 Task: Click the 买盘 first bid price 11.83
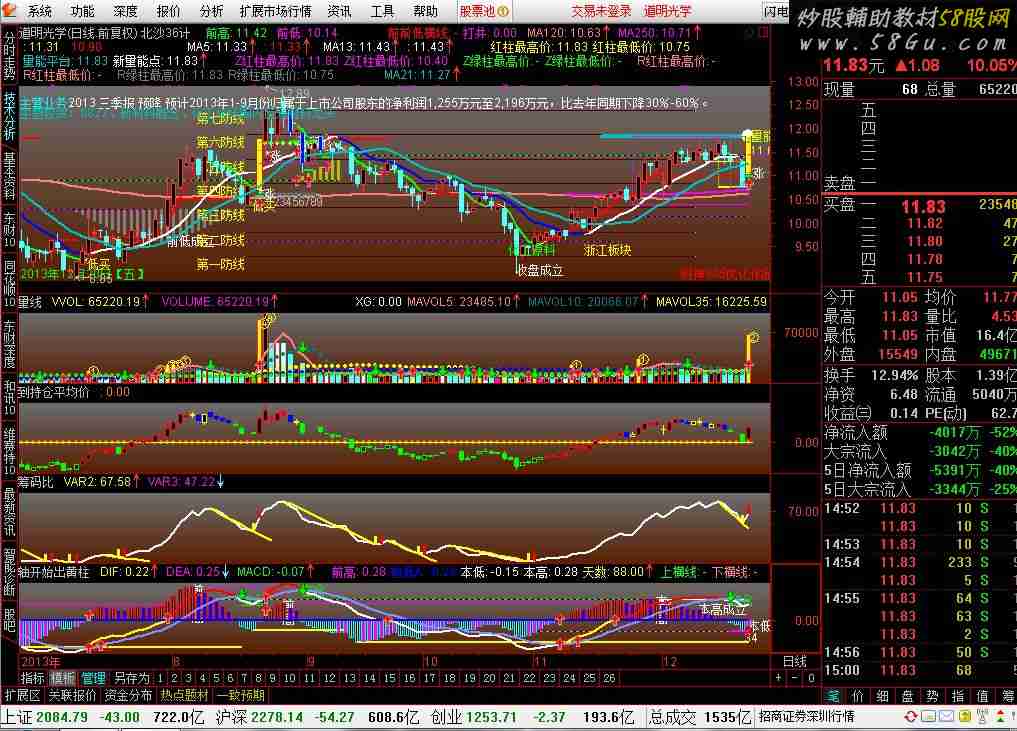click(923, 207)
